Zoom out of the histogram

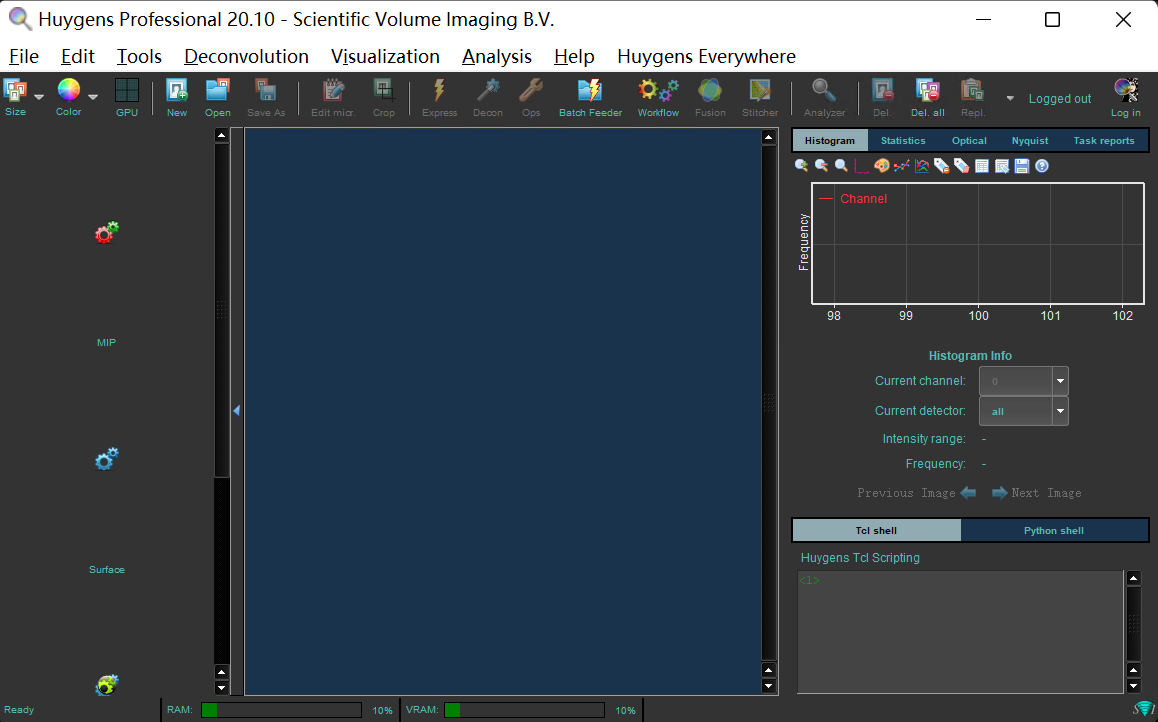pos(821,166)
